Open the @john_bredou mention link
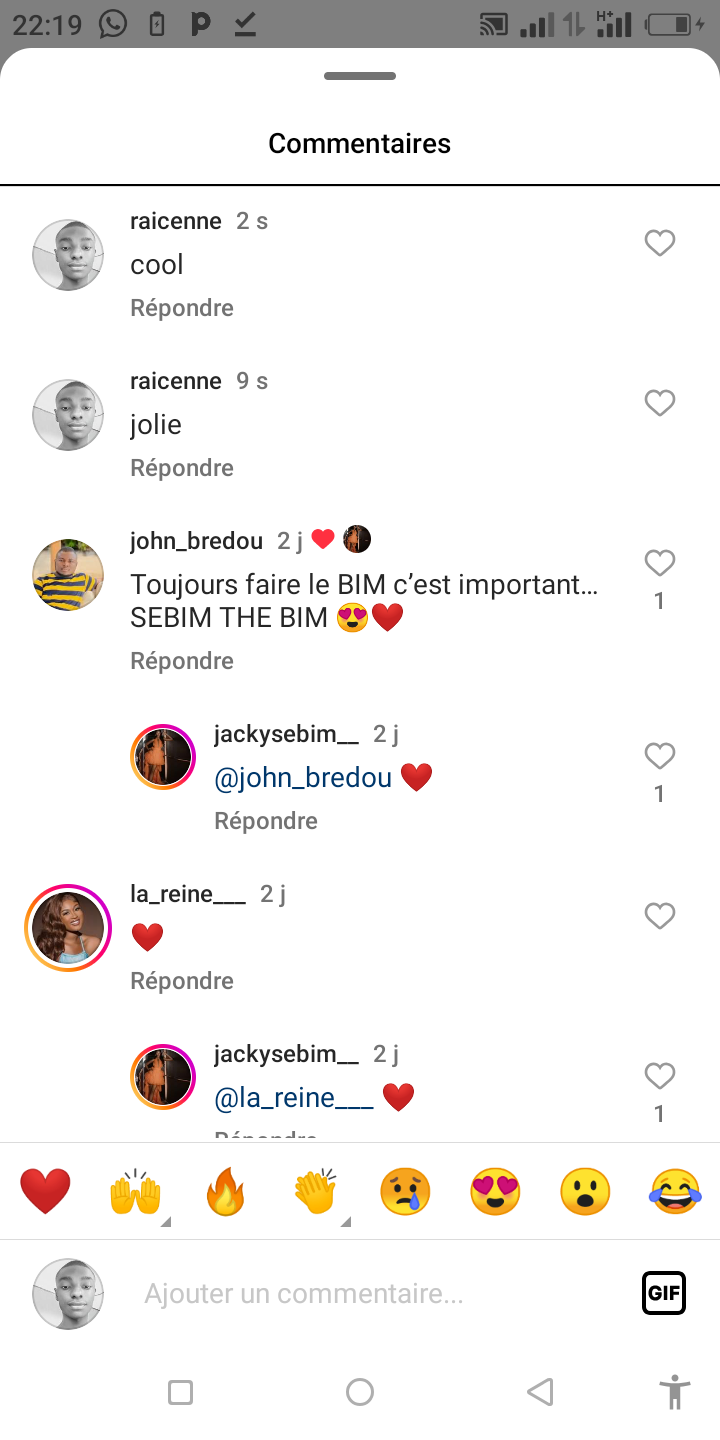This screenshot has width=720, height=1440. point(303,778)
